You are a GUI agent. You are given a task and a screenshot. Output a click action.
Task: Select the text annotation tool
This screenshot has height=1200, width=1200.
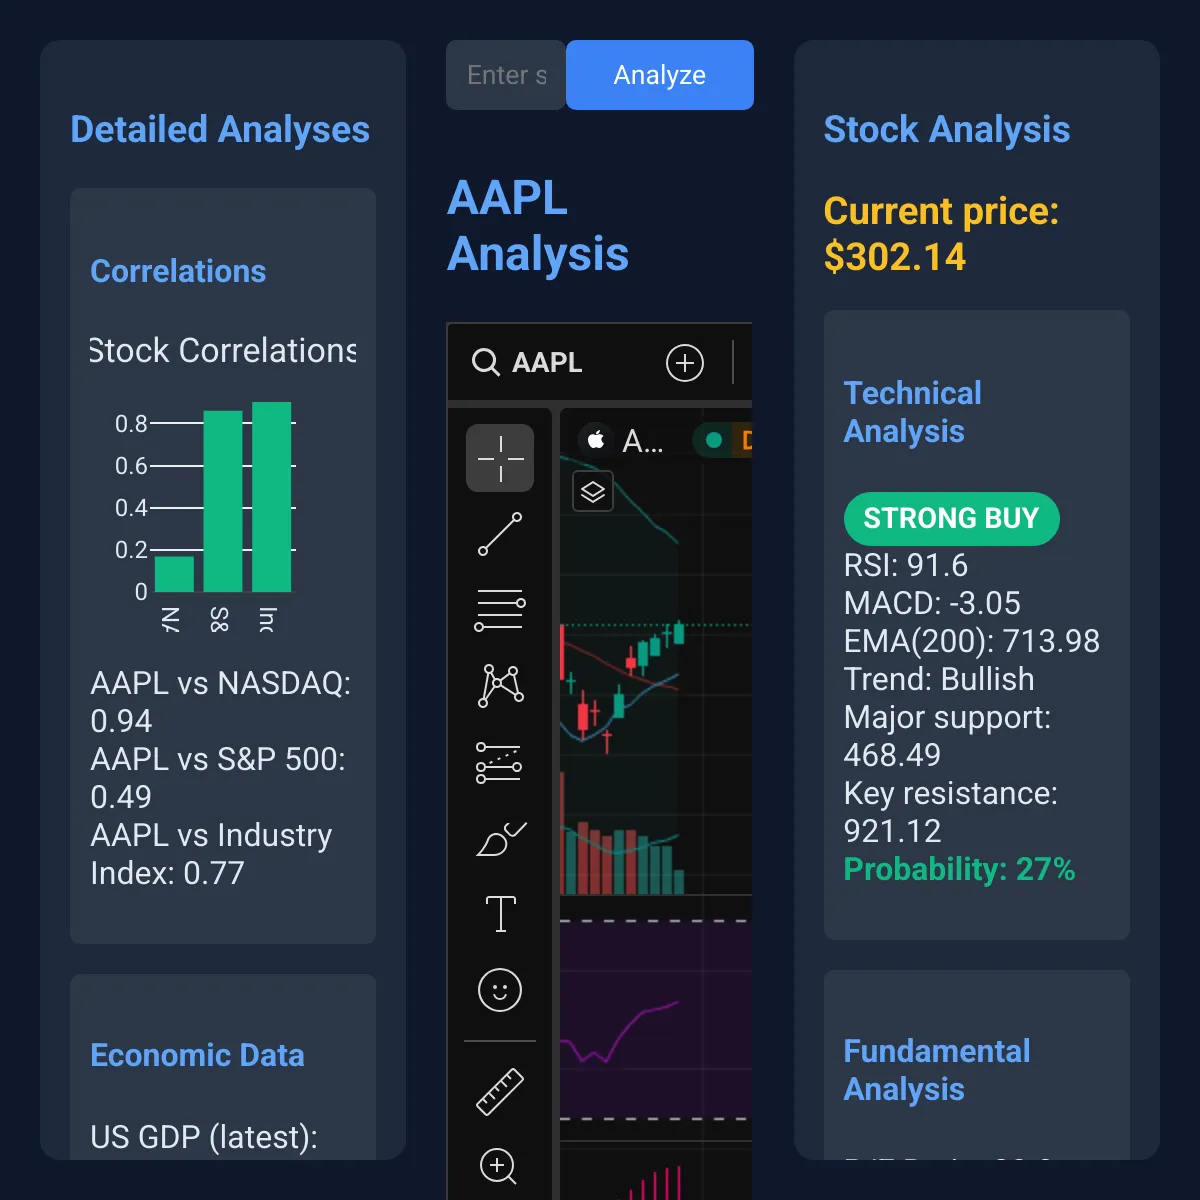click(x=500, y=914)
